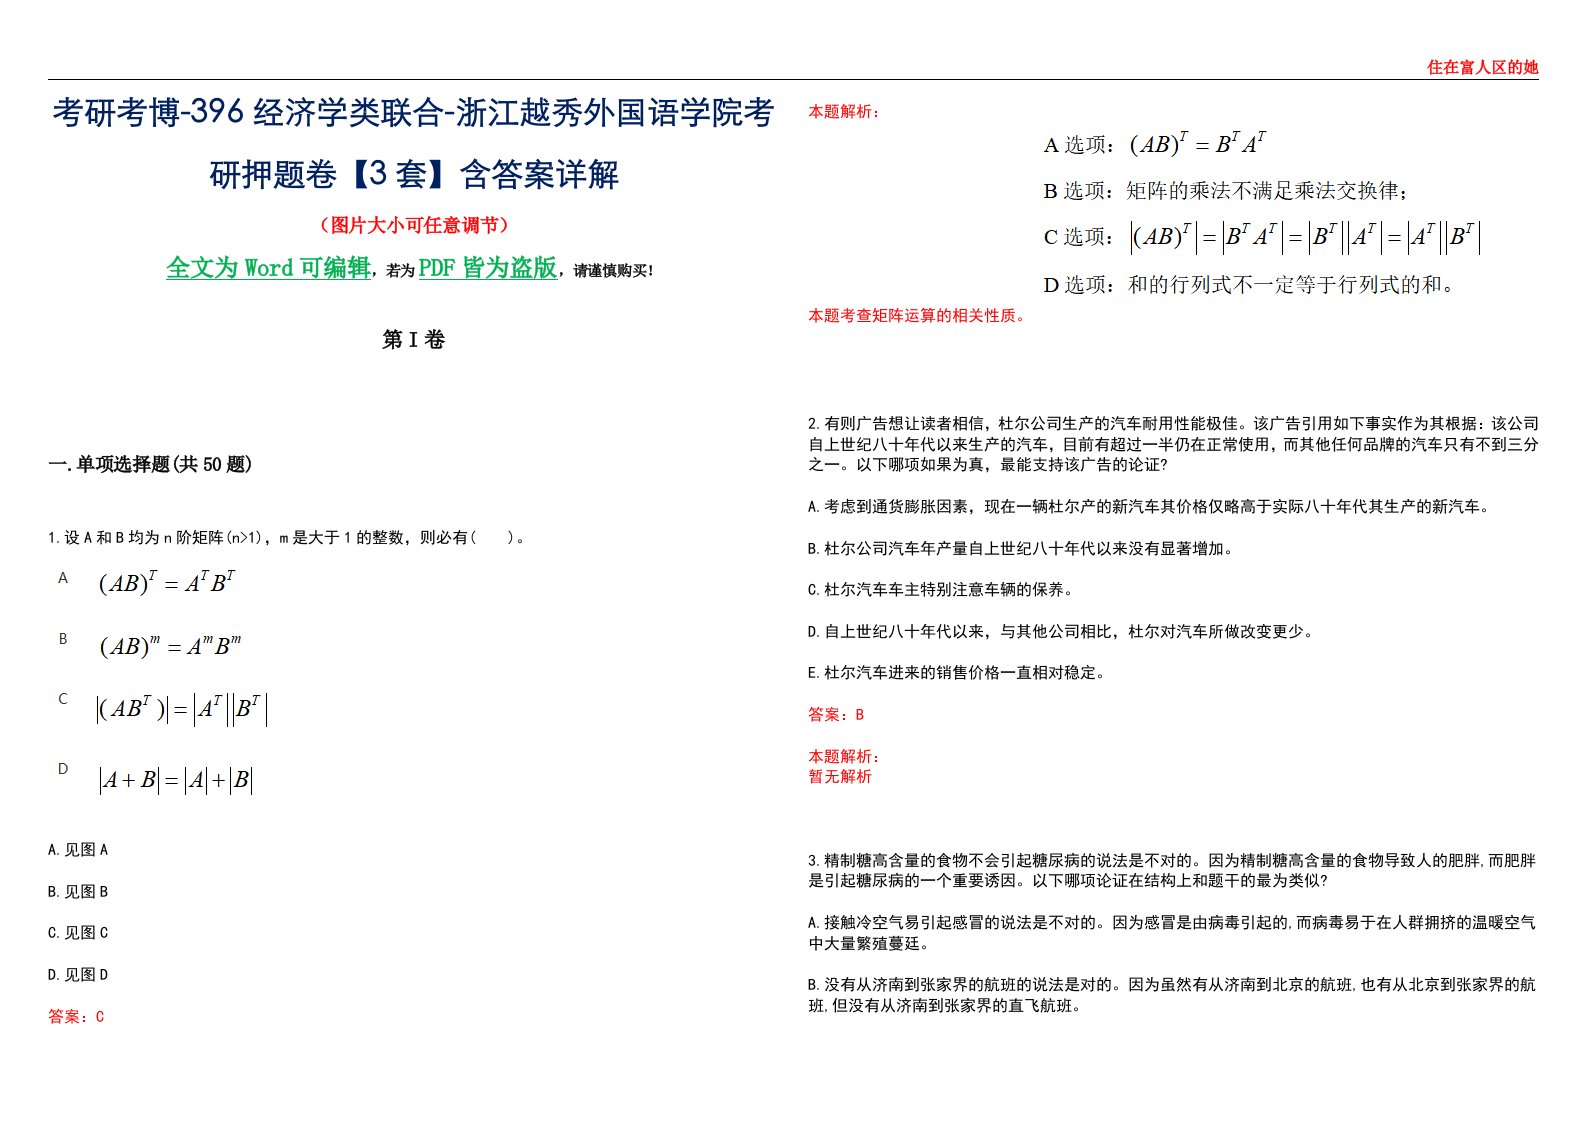Click formula B (AB)^m = A^m B^m
1587x1122 pixels.
(170, 645)
